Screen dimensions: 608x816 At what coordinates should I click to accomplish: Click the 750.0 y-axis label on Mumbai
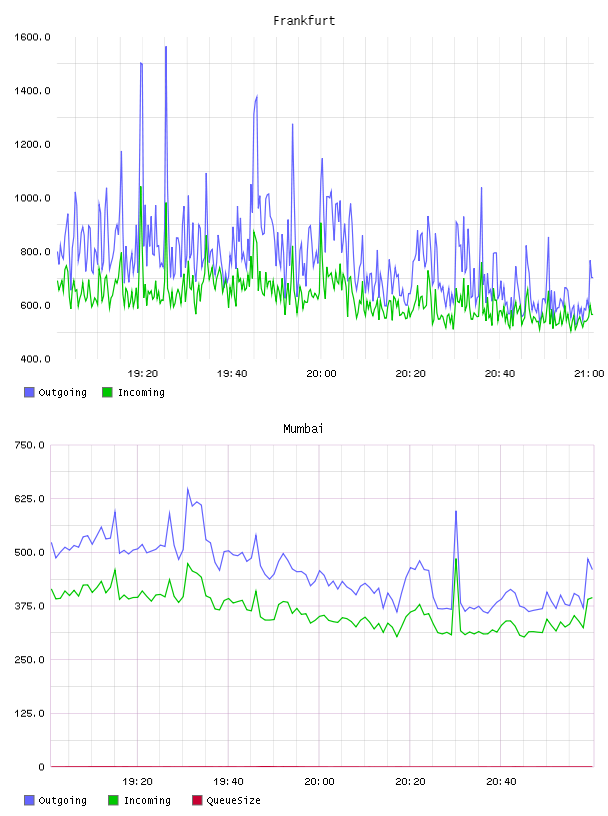click(30, 445)
